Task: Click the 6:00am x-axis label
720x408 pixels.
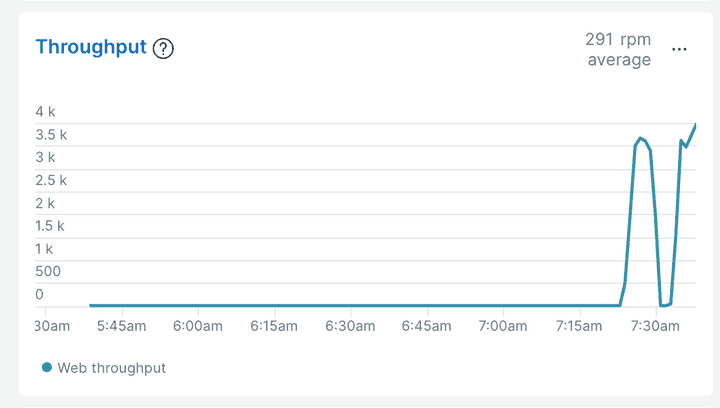Action: point(198,327)
